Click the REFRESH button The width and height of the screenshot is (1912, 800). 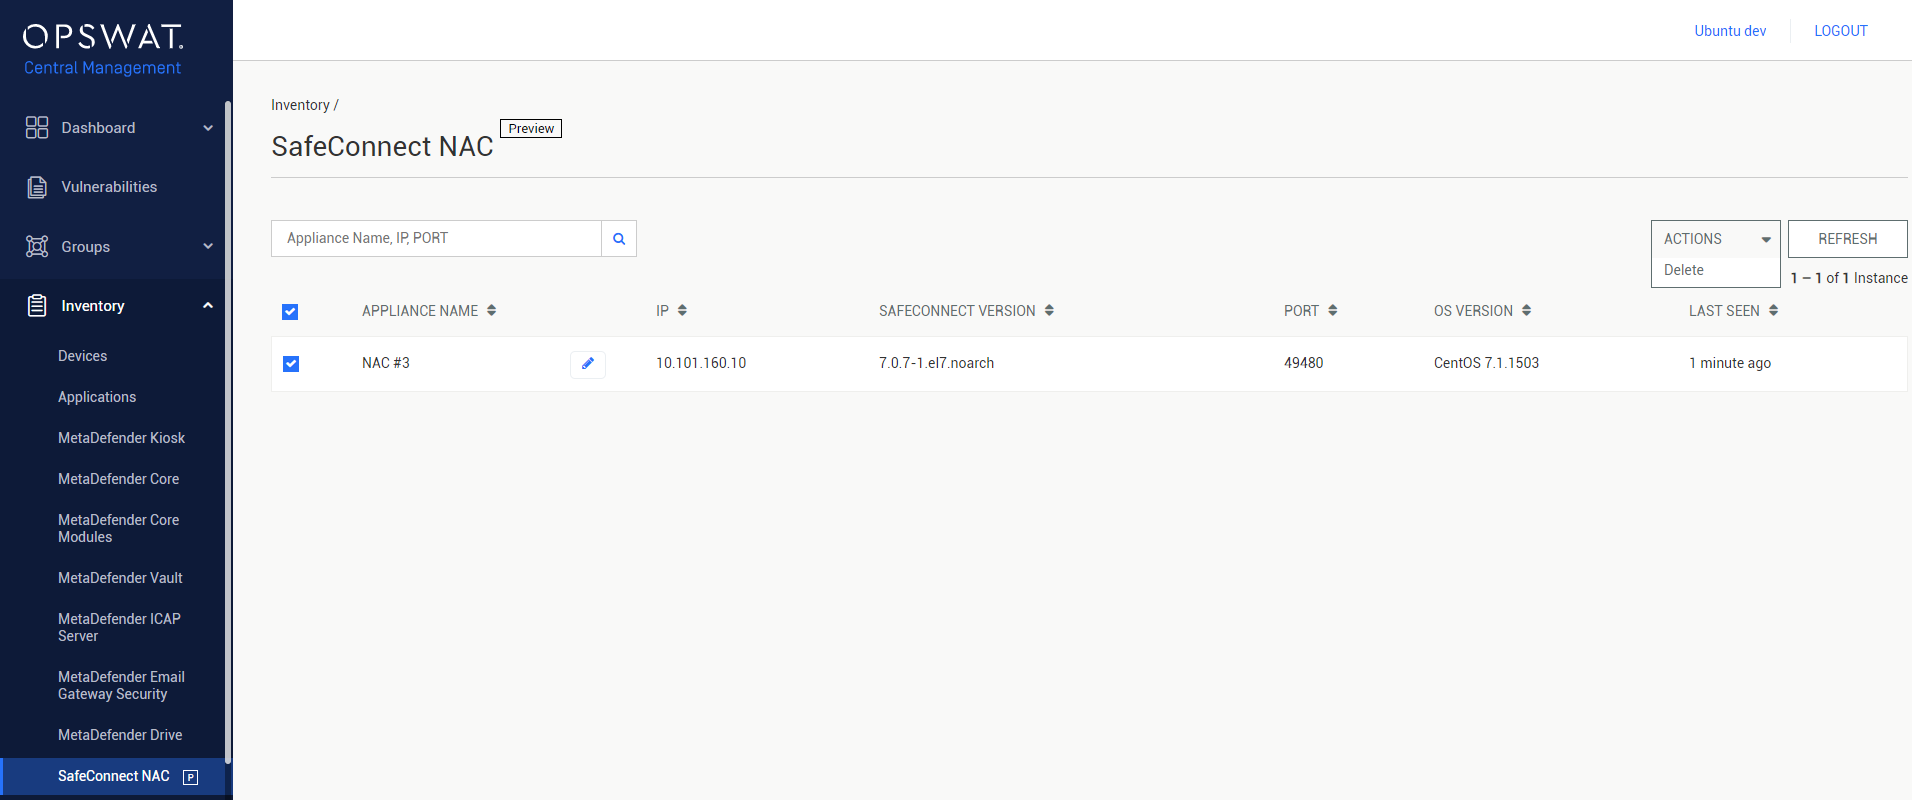tap(1847, 239)
